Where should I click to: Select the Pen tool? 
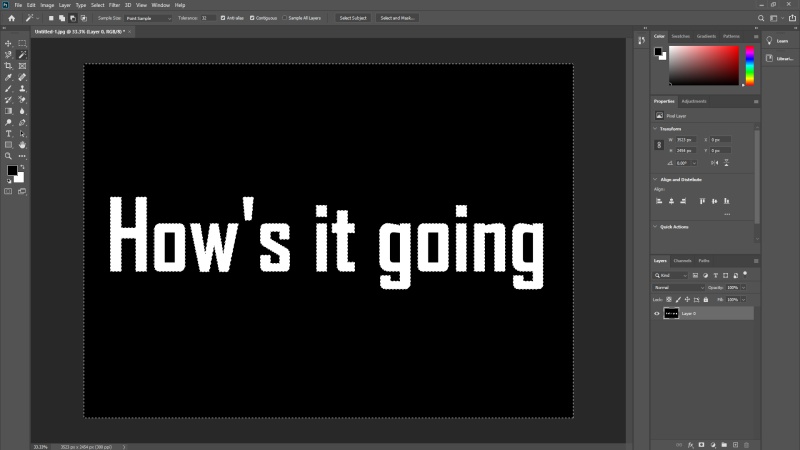(x=22, y=122)
